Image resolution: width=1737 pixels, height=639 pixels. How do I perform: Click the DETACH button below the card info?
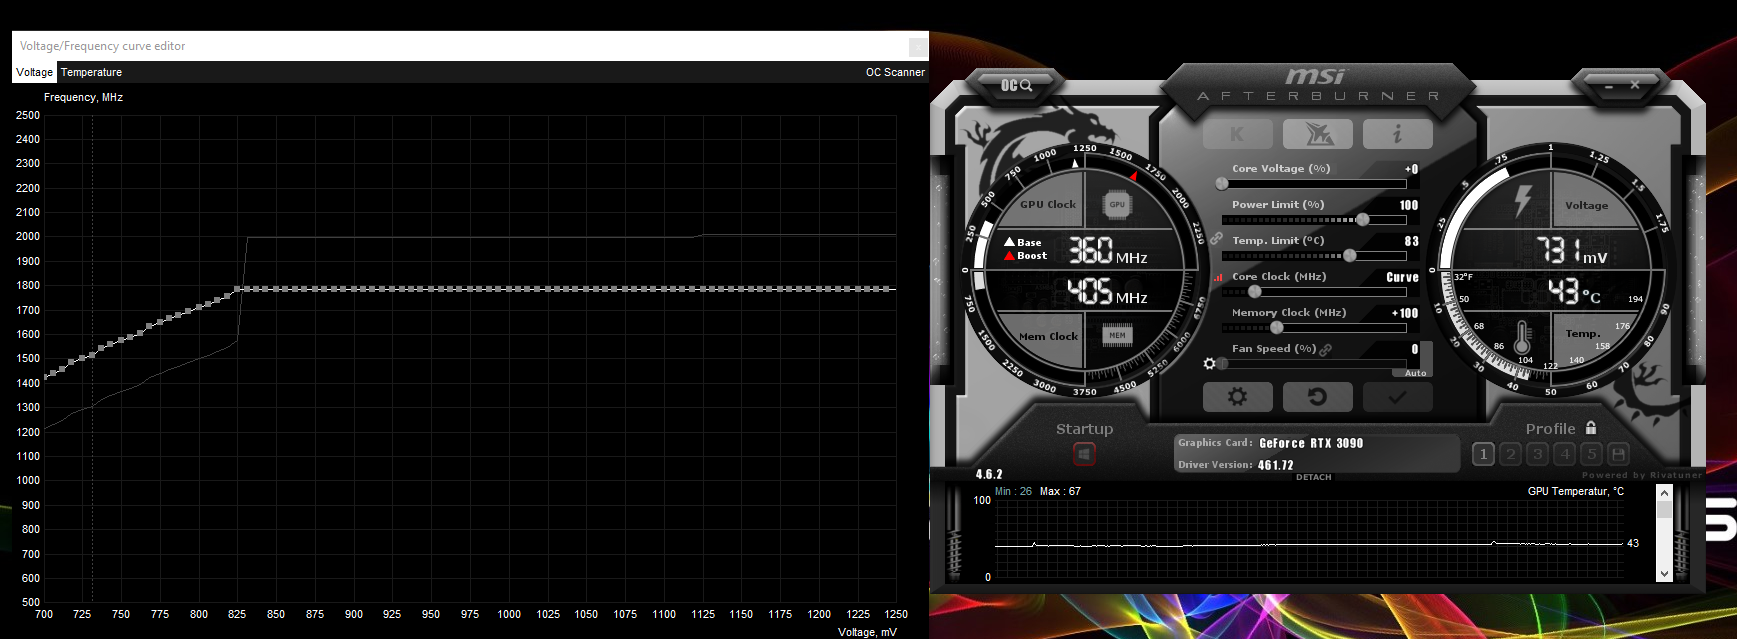pyautogui.click(x=1313, y=477)
